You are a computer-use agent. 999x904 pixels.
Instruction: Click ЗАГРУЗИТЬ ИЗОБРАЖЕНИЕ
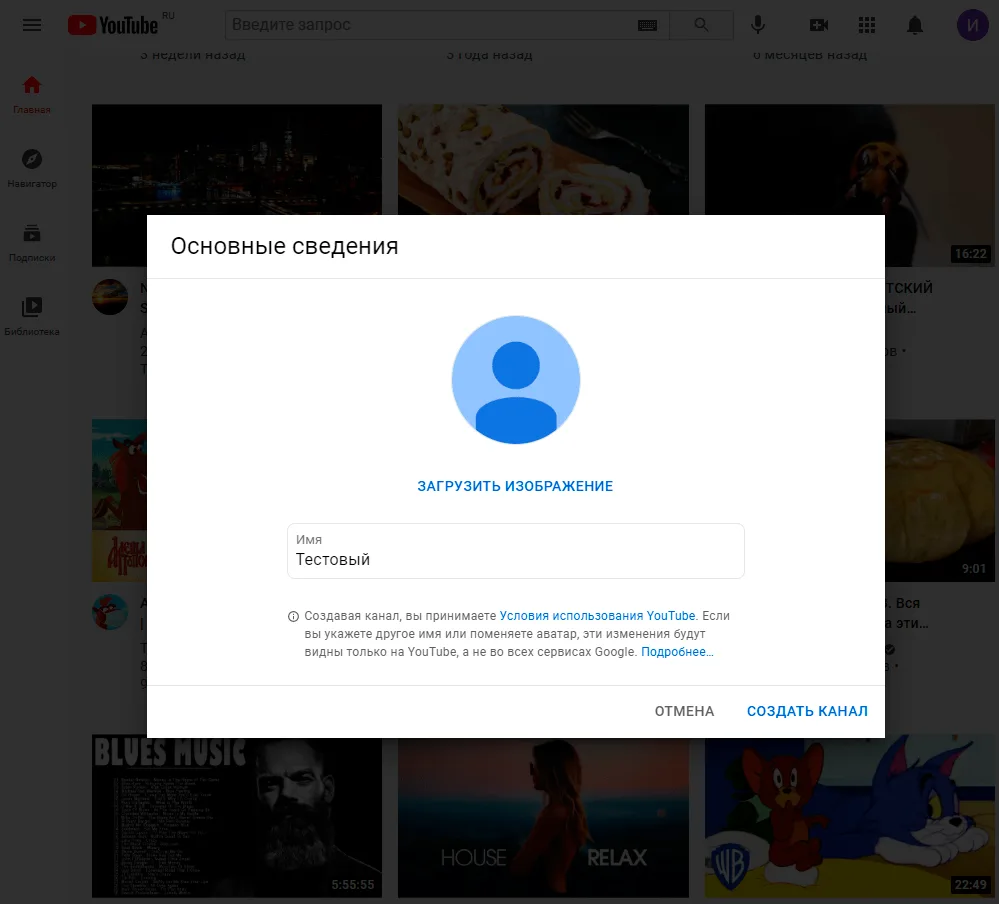click(x=515, y=486)
